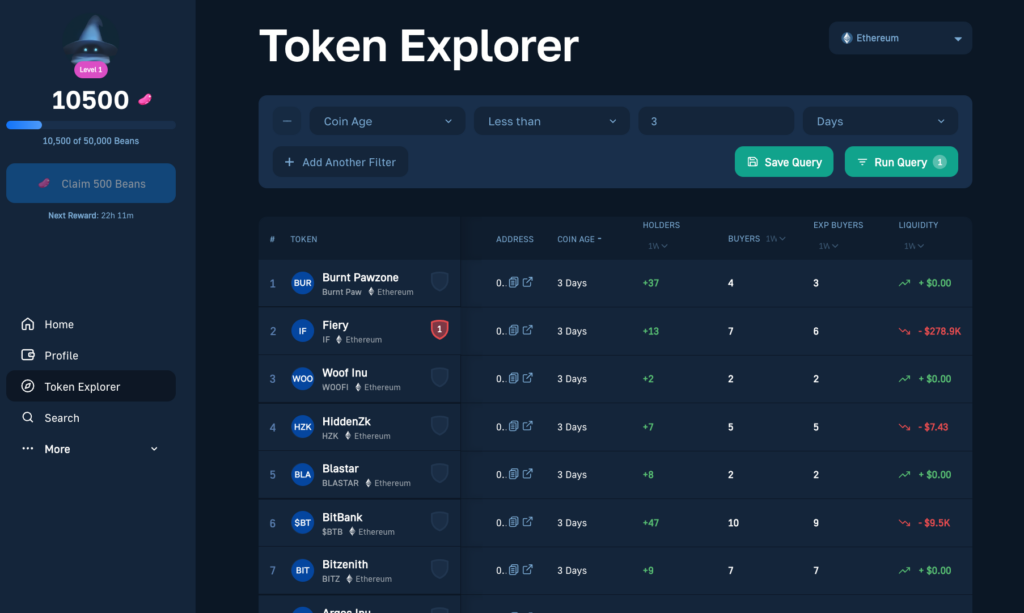1024x613 pixels.
Task: Run the query
Action: (901, 162)
